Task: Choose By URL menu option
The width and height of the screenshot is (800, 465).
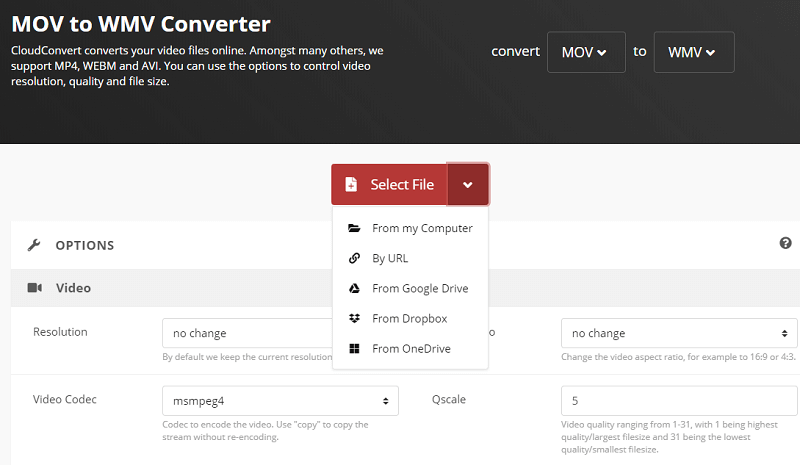Action: [390, 258]
